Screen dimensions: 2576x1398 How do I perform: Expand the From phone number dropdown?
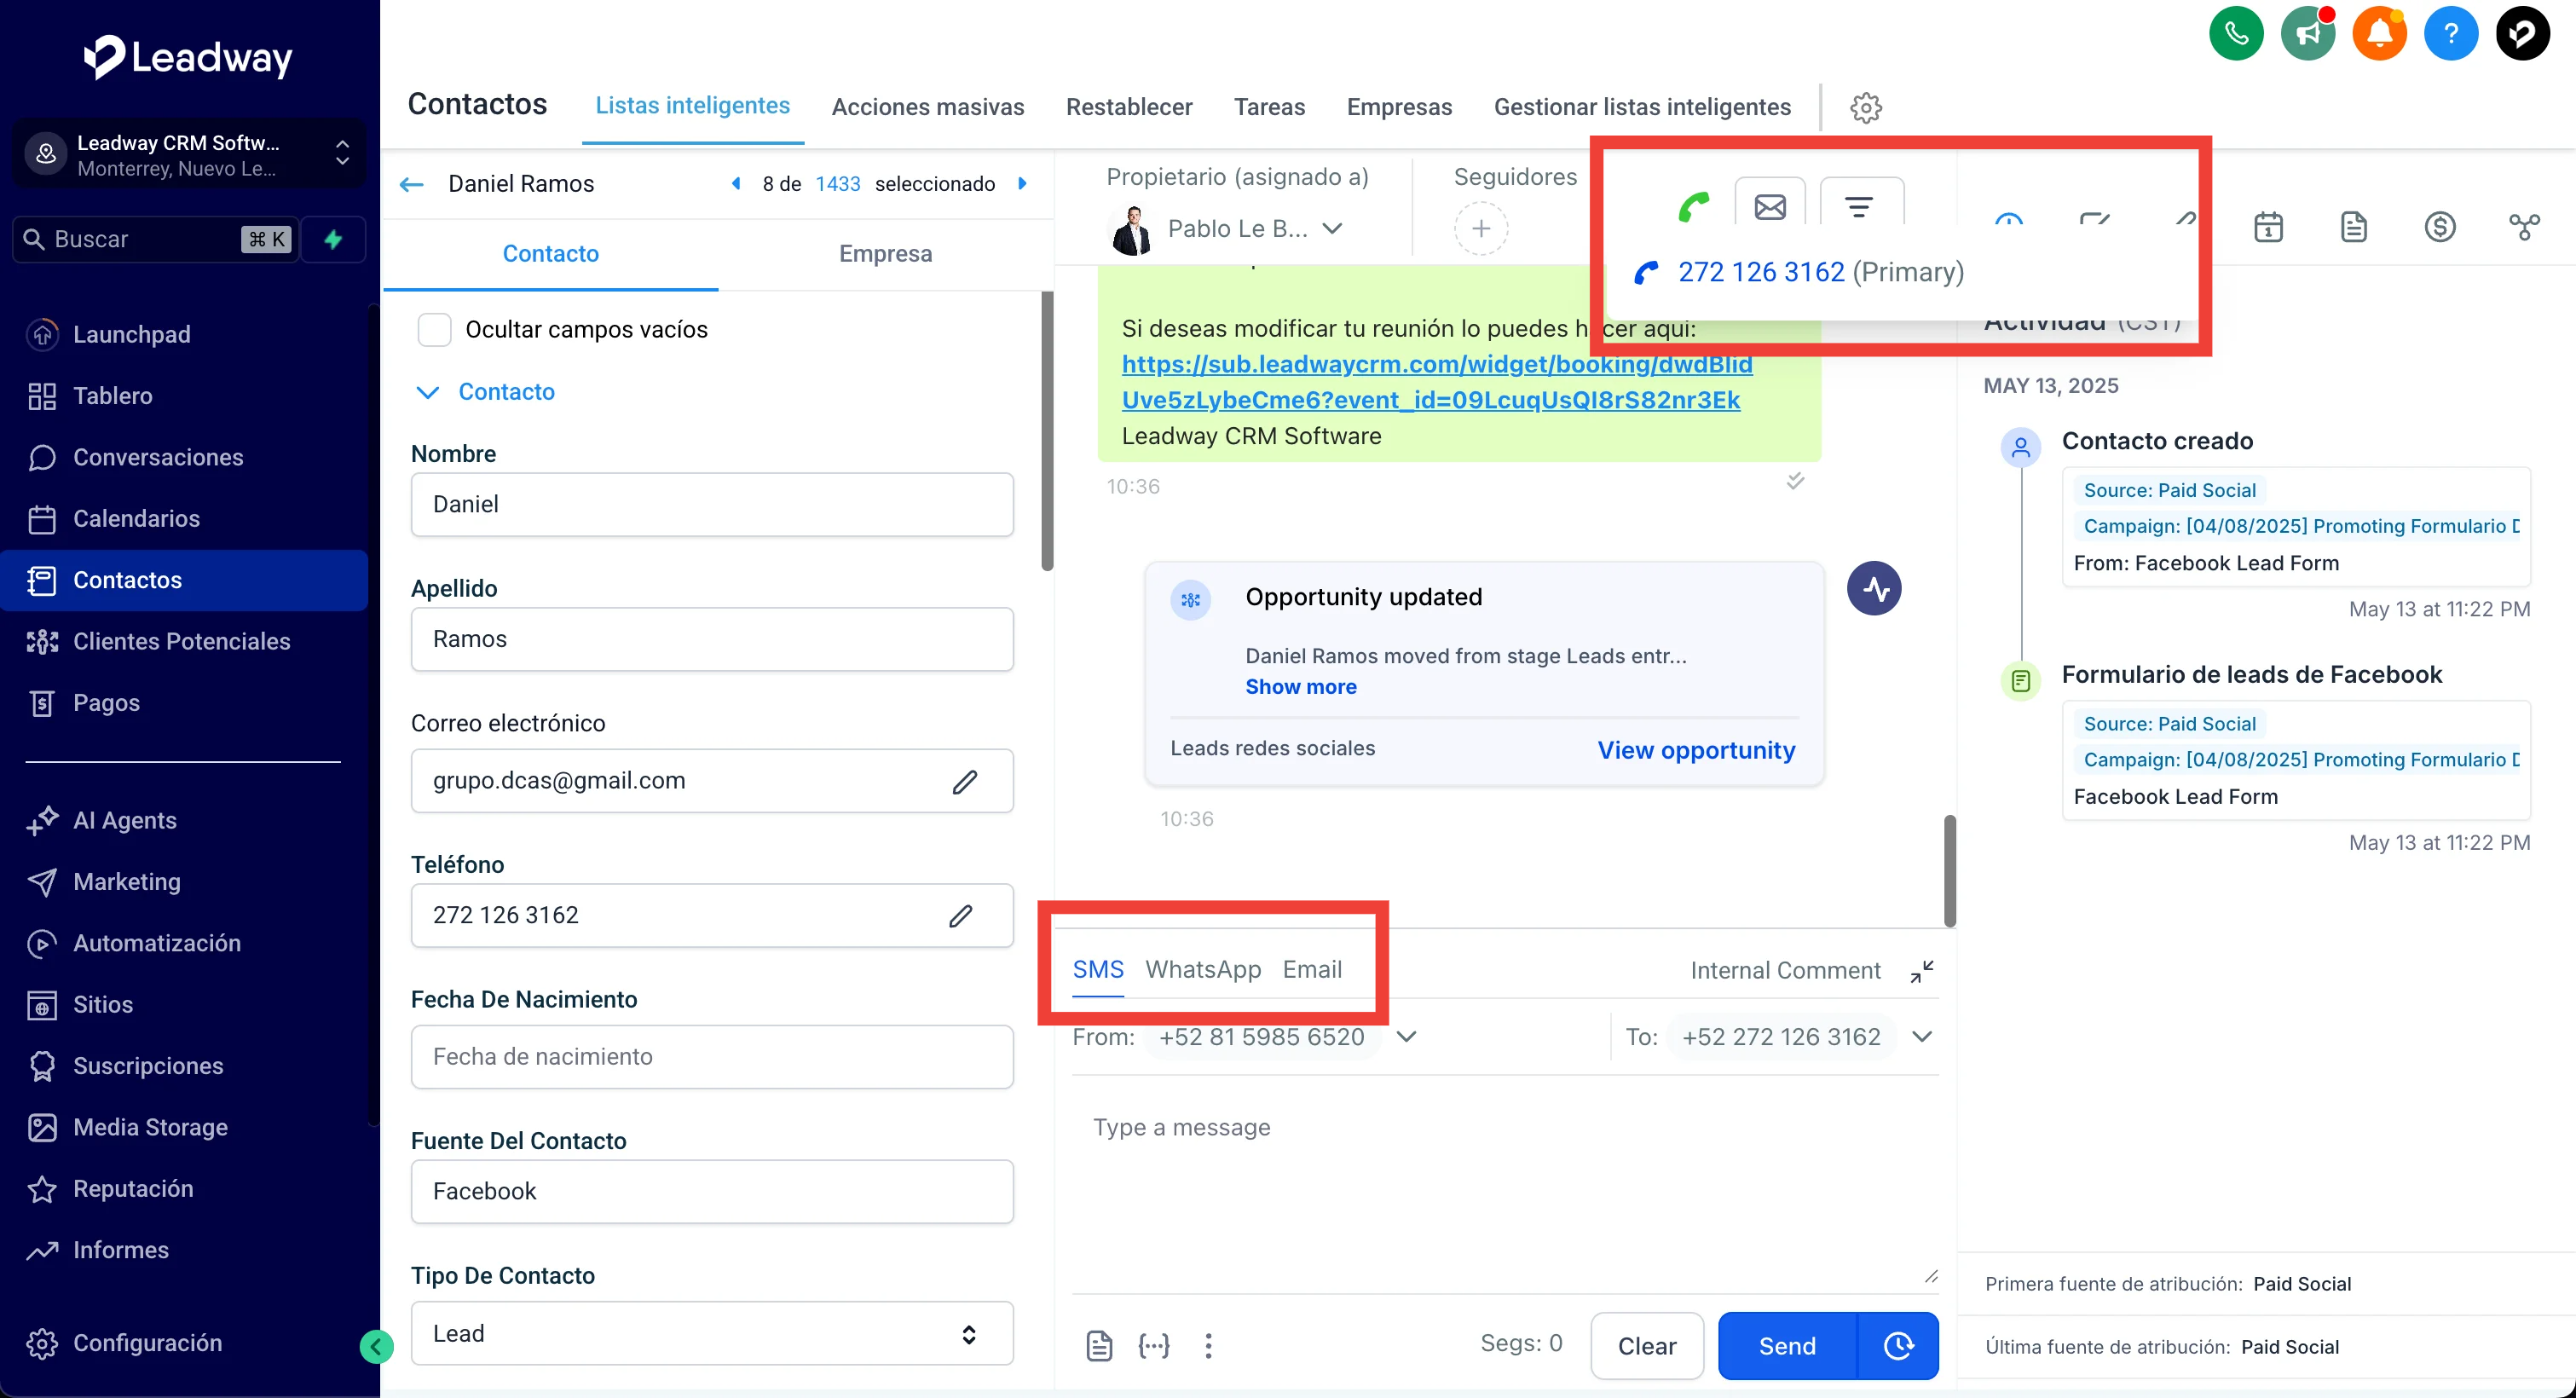point(1406,1037)
